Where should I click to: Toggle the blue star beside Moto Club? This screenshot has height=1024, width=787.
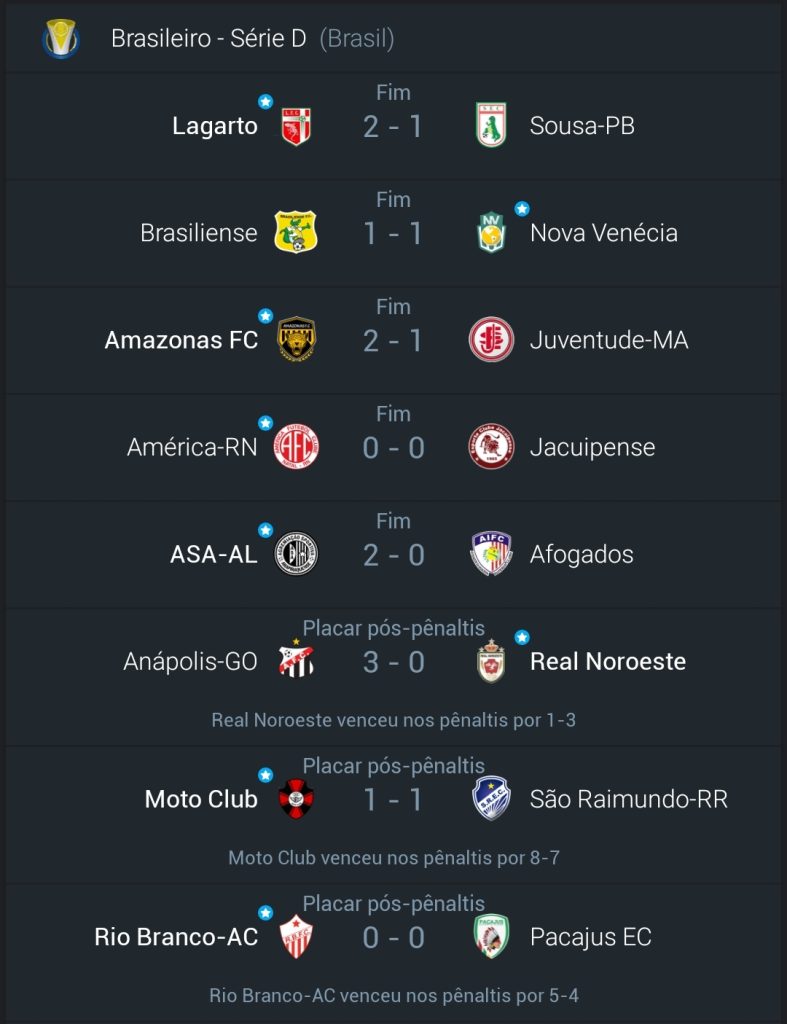coord(265,775)
